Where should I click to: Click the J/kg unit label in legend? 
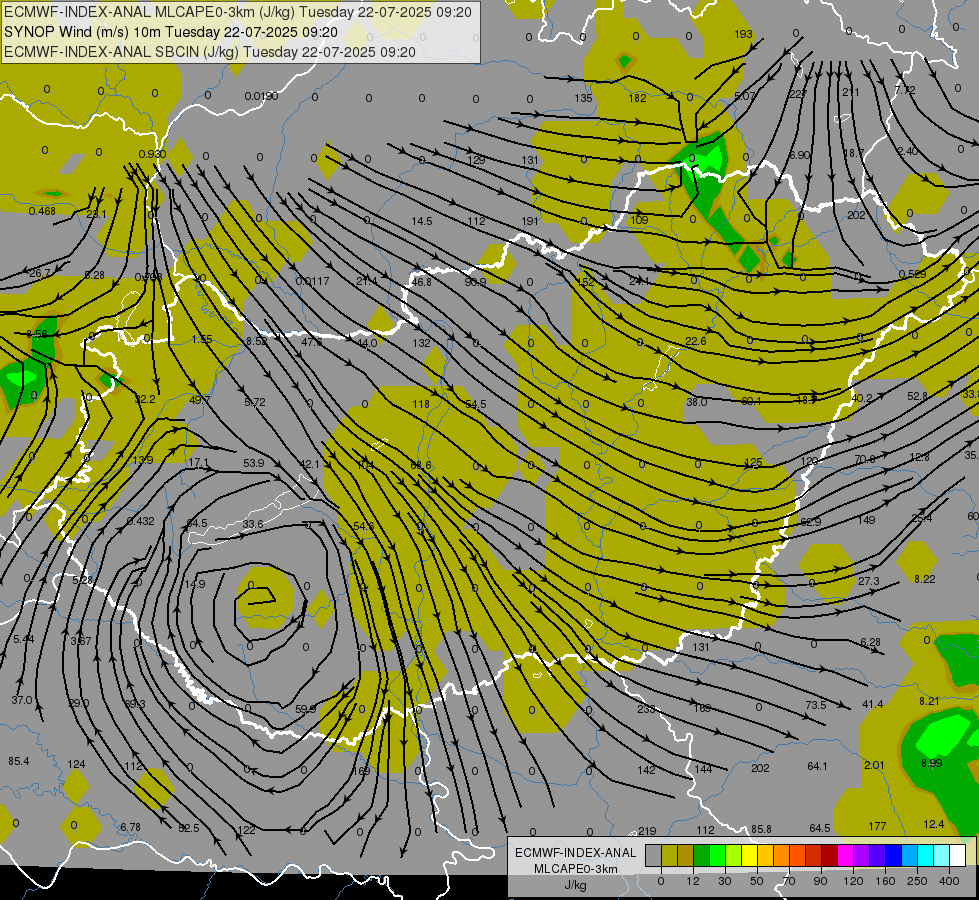click(576, 885)
